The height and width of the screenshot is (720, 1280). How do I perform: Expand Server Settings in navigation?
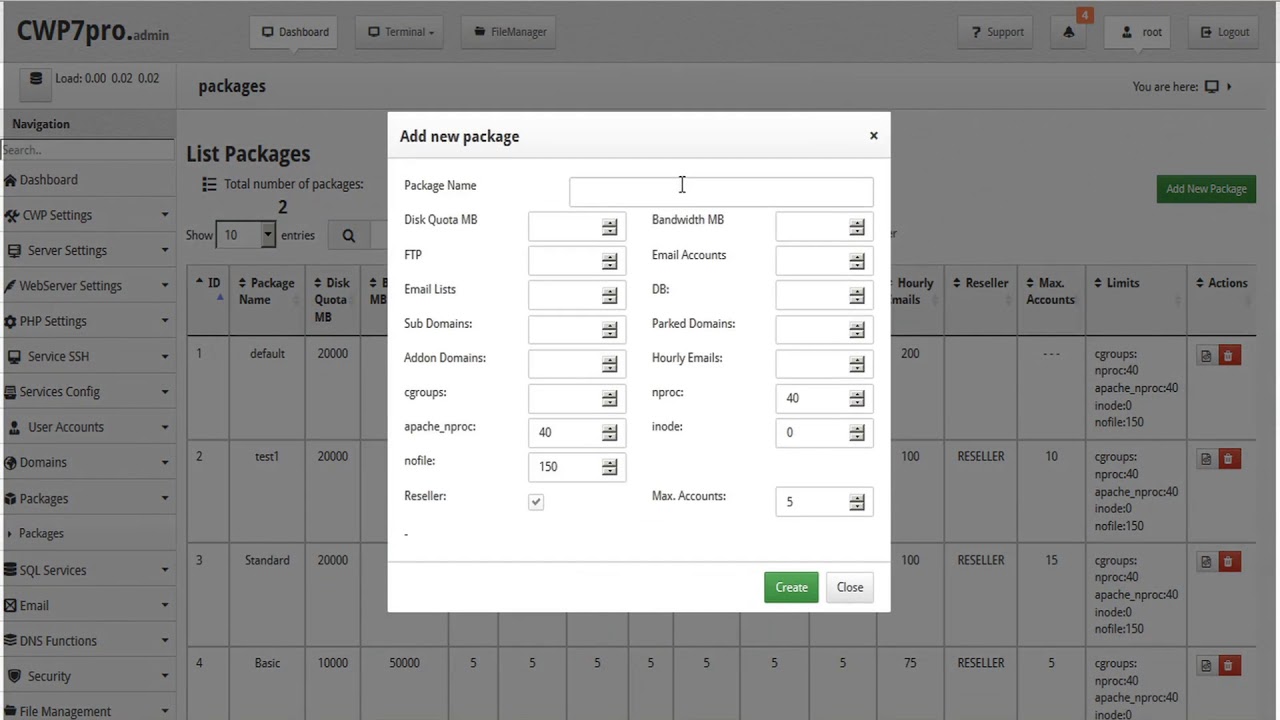pyautogui.click(x=87, y=250)
